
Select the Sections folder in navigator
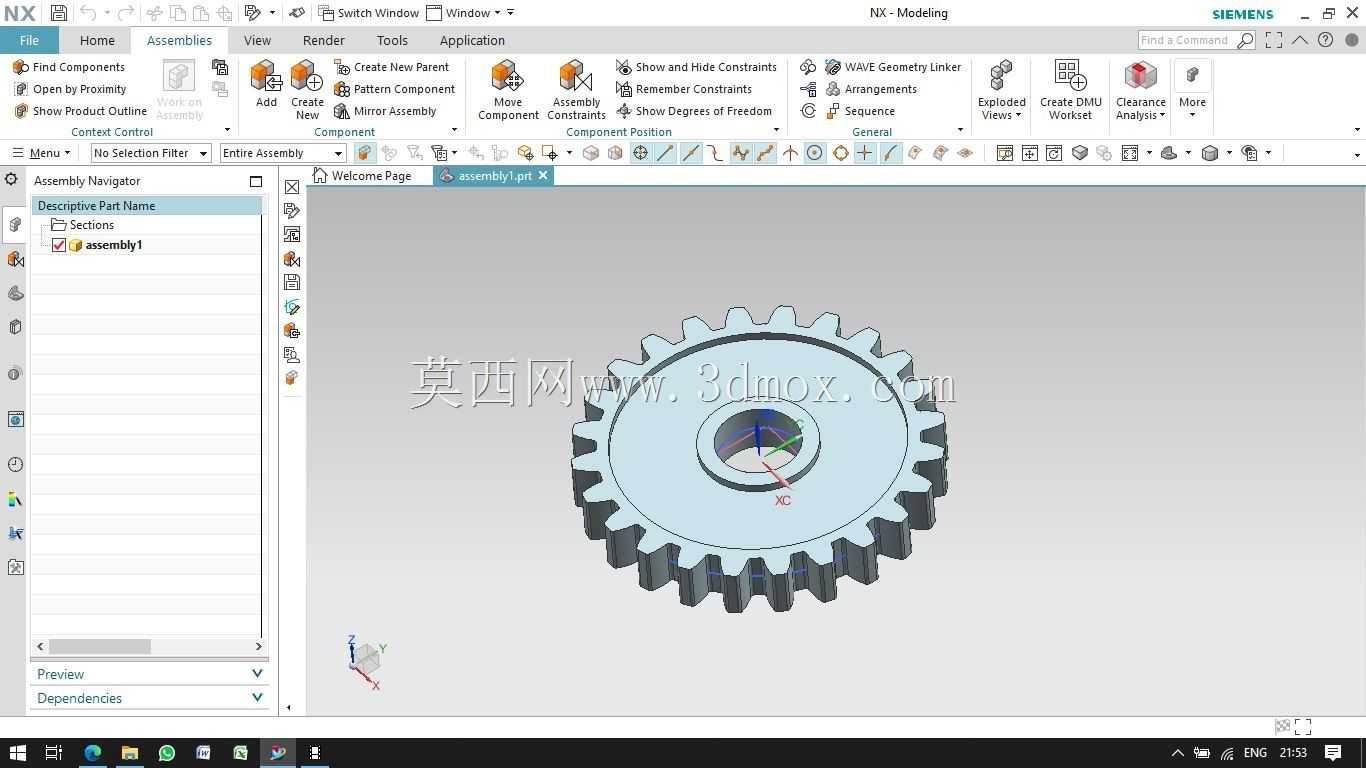click(82, 225)
